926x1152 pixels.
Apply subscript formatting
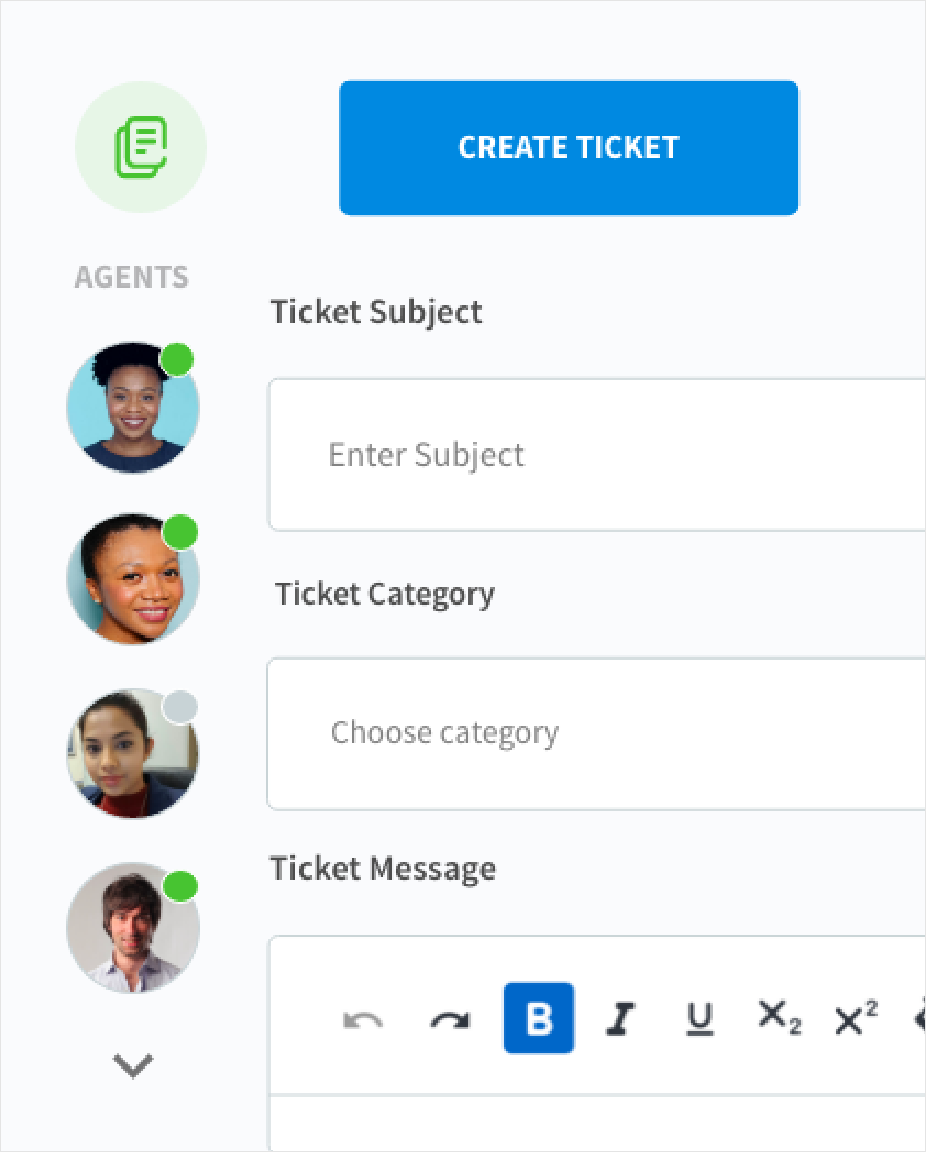click(x=779, y=1018)
